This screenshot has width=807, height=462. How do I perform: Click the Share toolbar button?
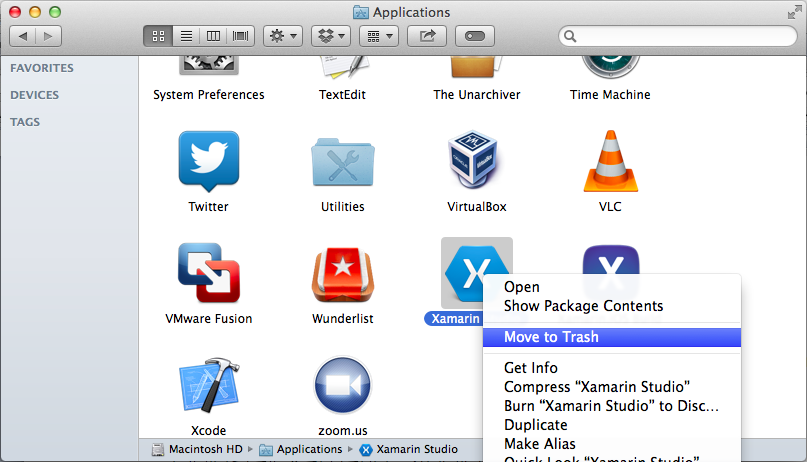point(428,36)
